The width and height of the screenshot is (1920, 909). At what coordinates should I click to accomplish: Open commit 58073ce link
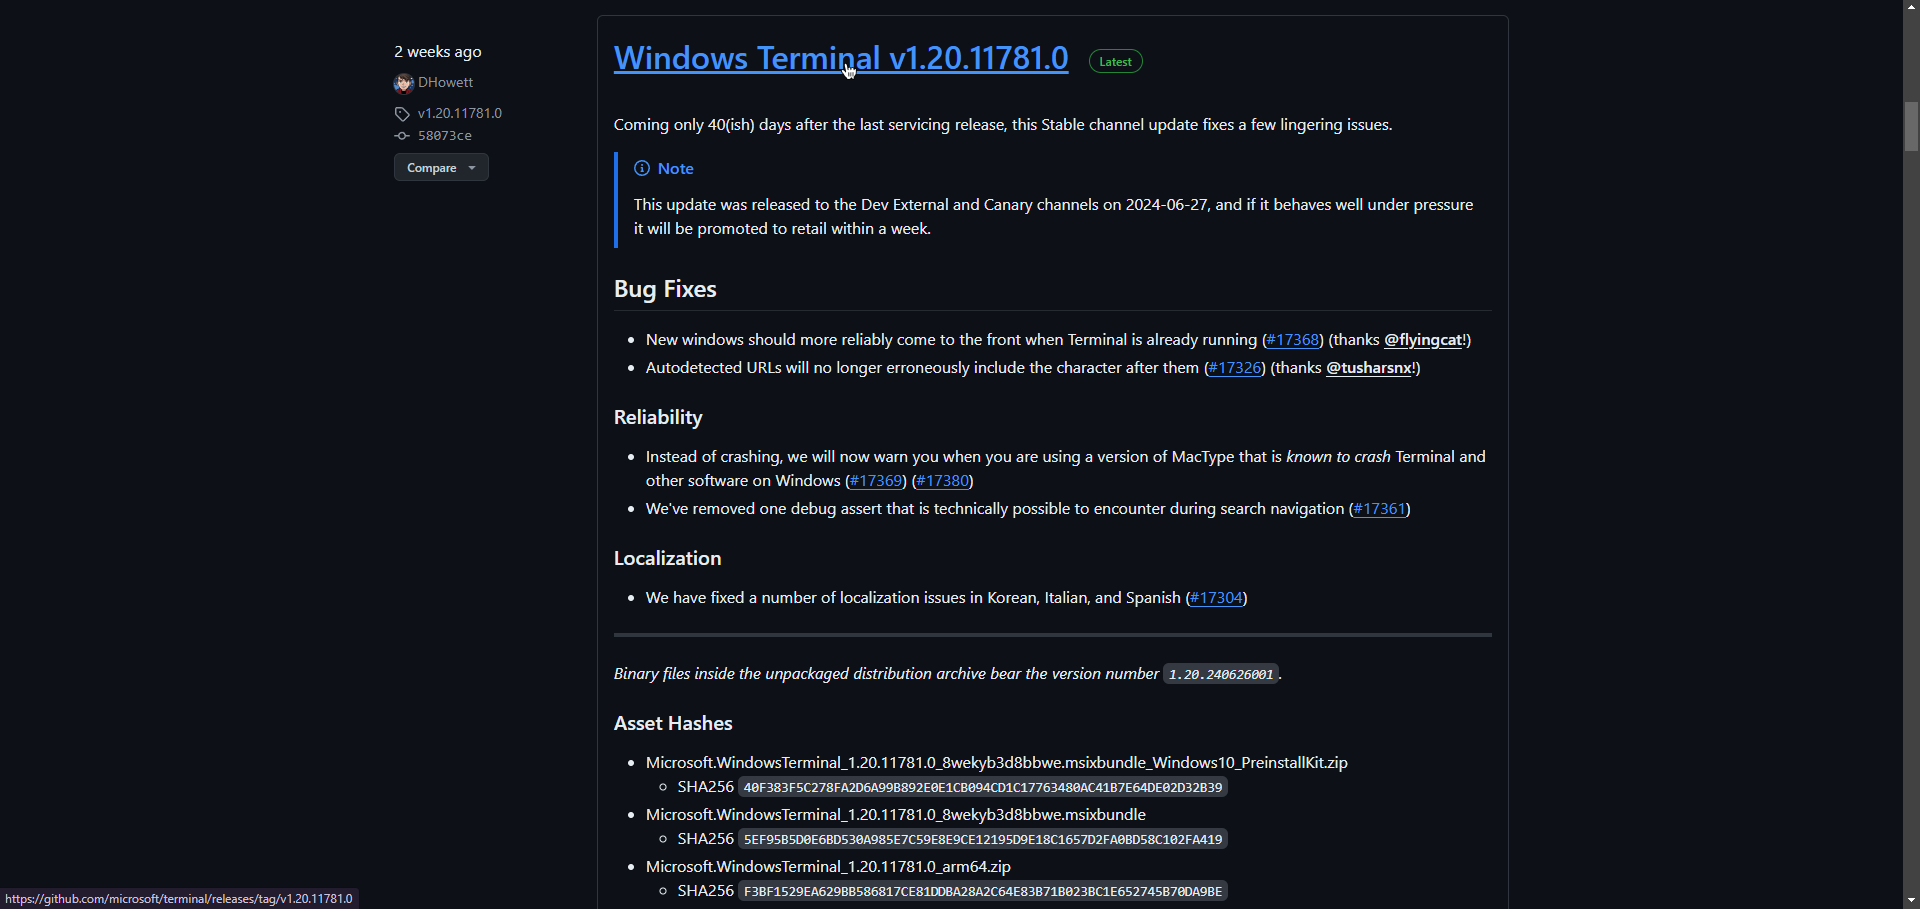445,136
